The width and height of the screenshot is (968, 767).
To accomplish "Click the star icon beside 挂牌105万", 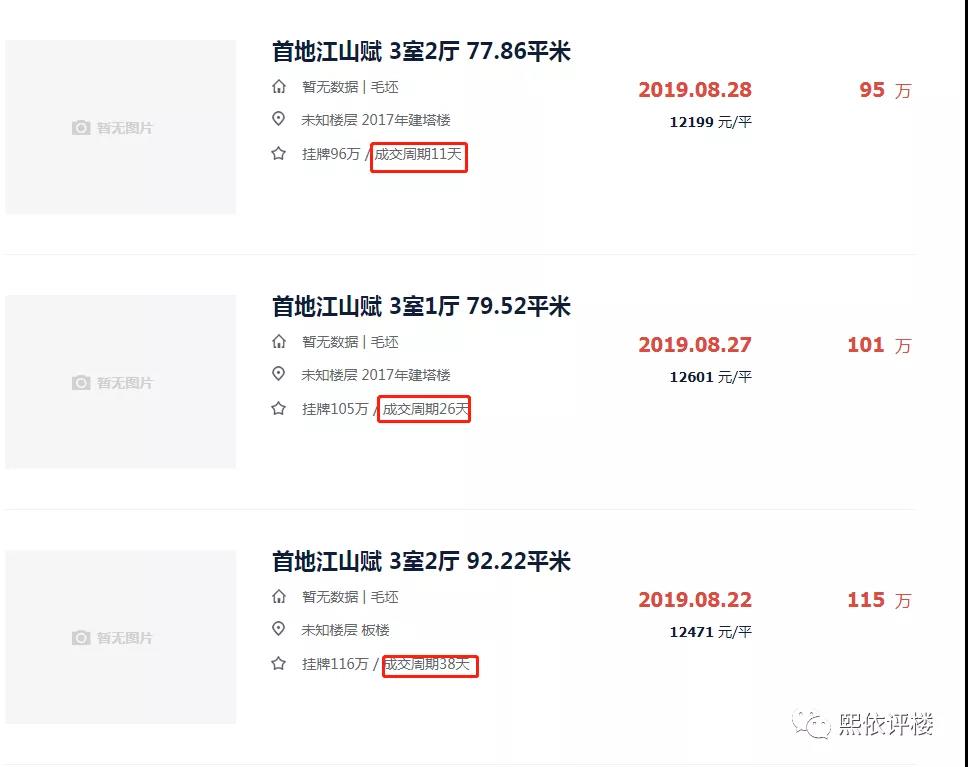I will [x=280, y=408].
